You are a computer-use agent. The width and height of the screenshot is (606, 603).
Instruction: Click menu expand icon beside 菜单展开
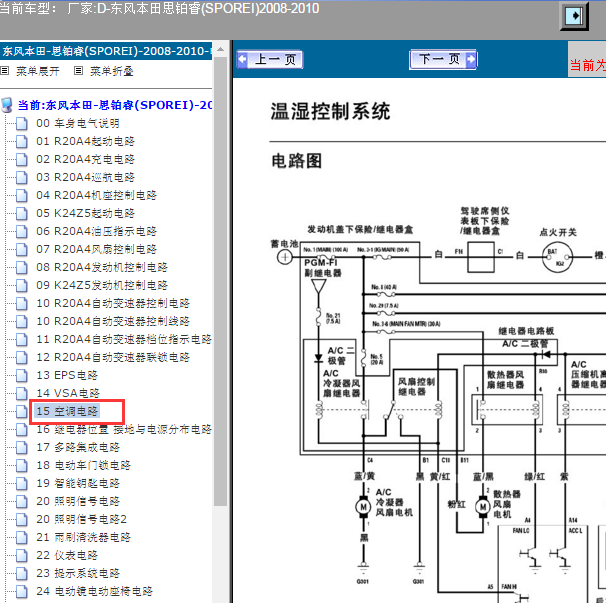coord(5,71)
